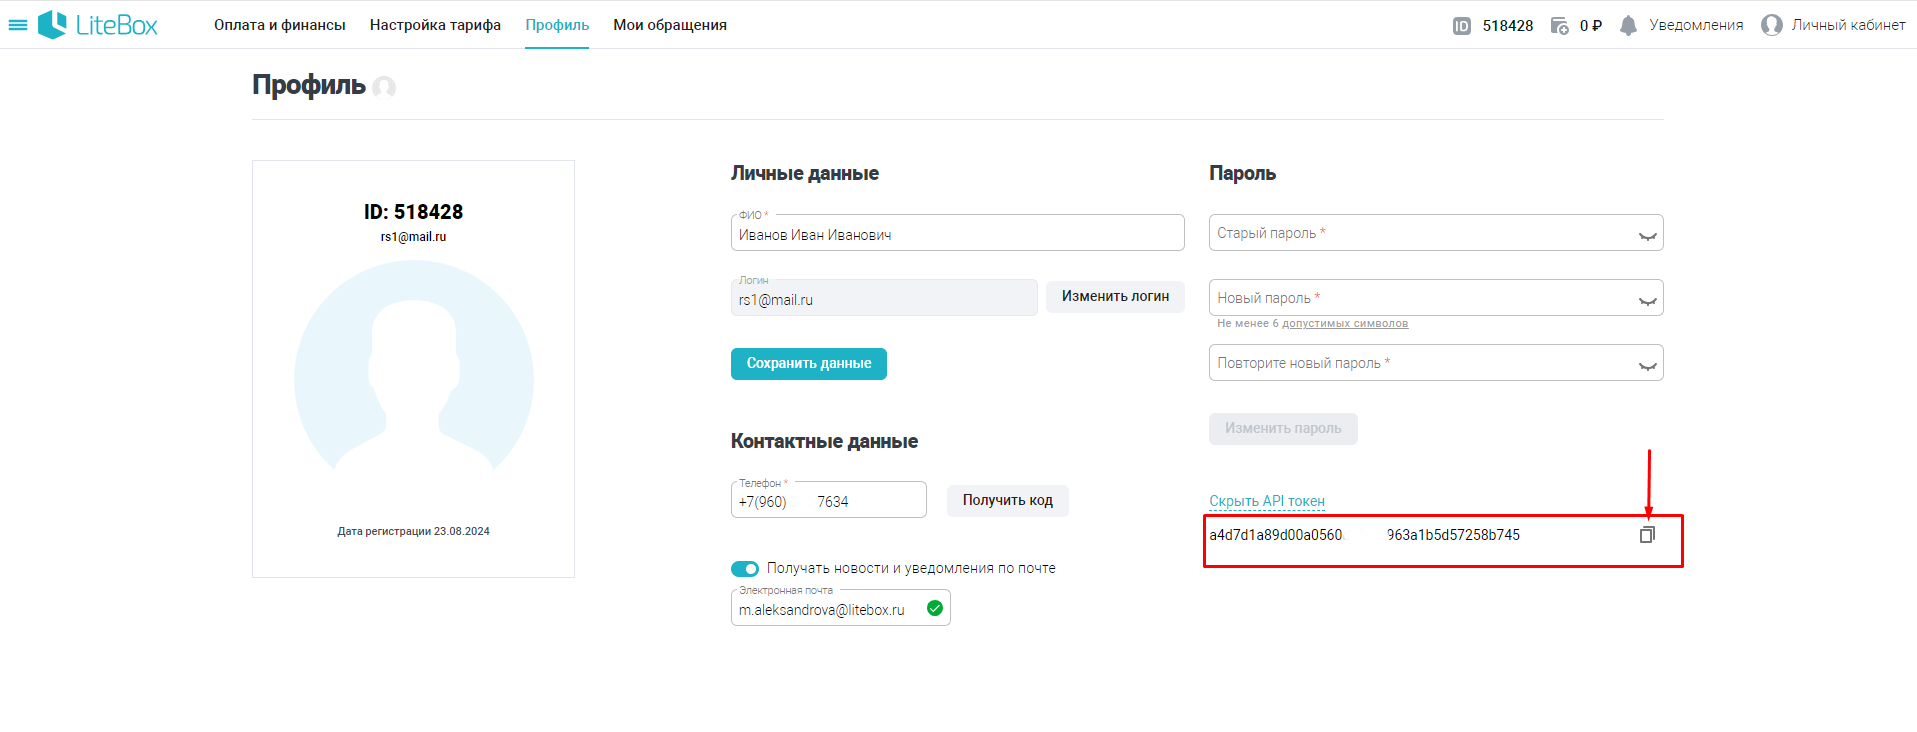Click the green verified email checkmark

(x=935, y=608)
